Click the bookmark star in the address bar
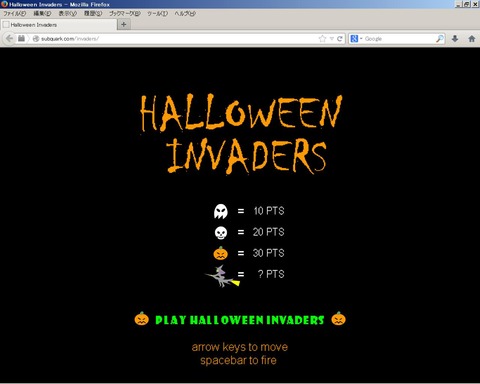 click(x=322, y=39)
